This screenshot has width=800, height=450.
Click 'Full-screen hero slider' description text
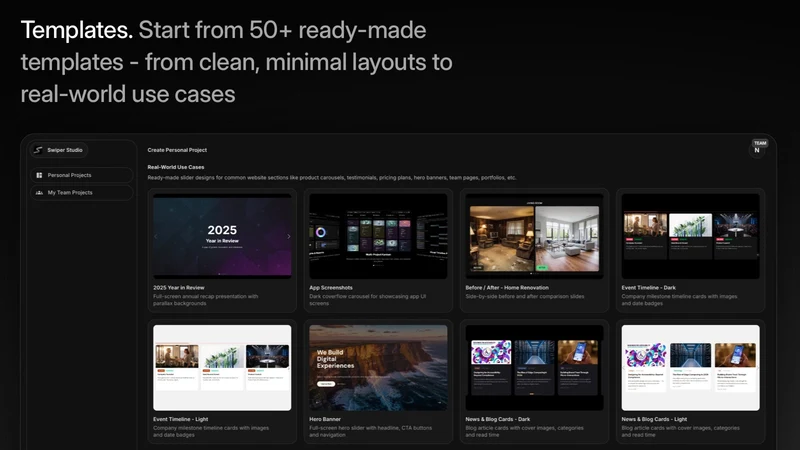[x=370, y=432]
